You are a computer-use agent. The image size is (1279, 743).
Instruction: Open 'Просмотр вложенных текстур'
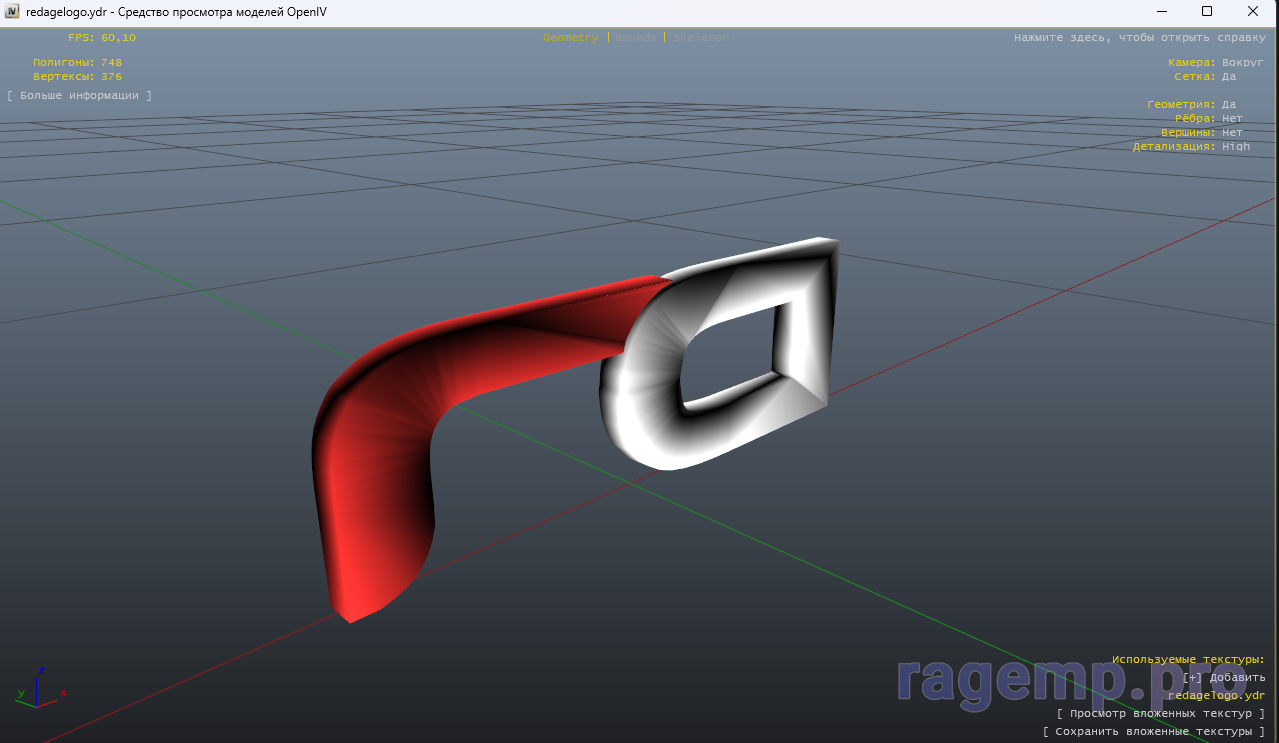tap(1160, 714)
